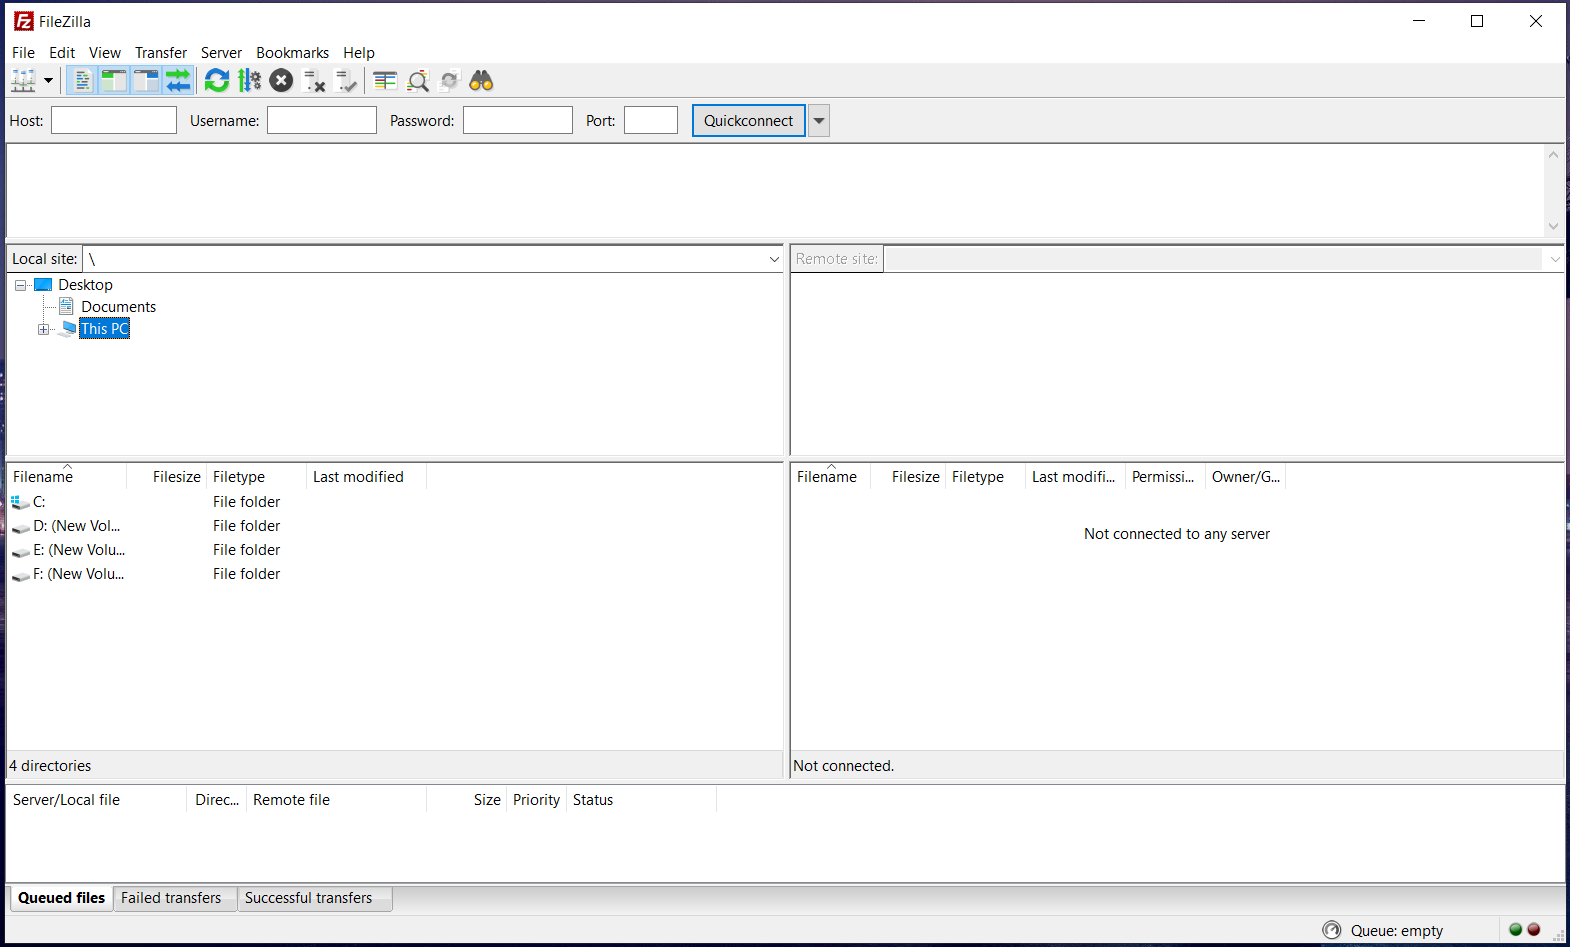1570x947 pixels.
Task: Open directory listing filters icon
Action: coord(385,81)
